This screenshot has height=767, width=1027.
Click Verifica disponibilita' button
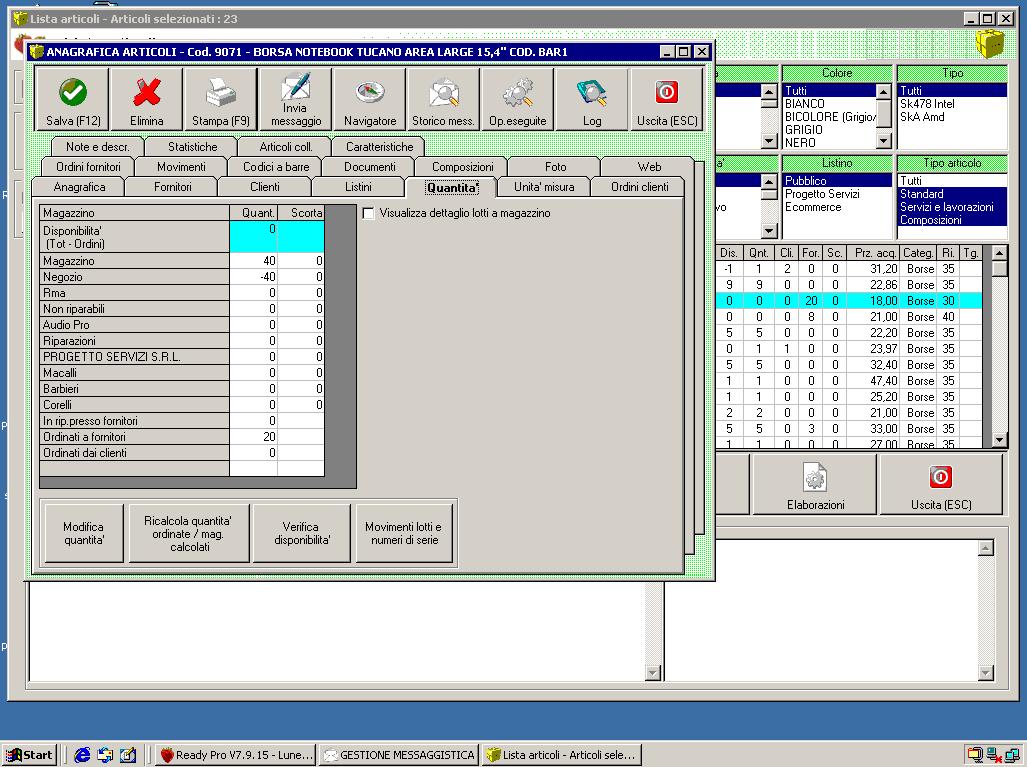pyautogui.click(x=301, y=533)
